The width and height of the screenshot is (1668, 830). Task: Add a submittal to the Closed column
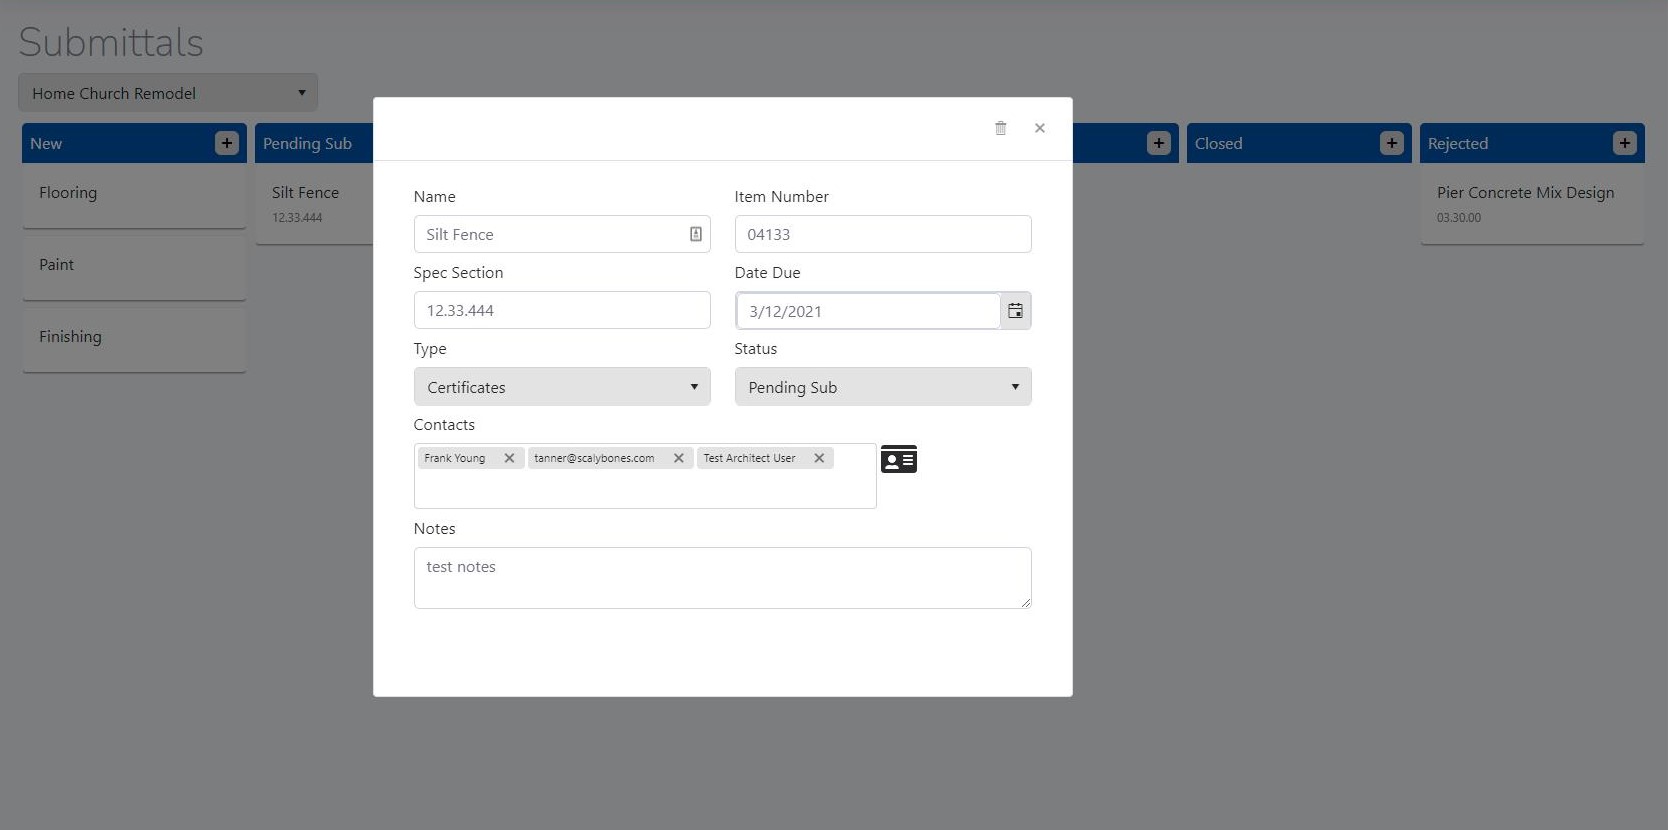(x=1391, y=143)
